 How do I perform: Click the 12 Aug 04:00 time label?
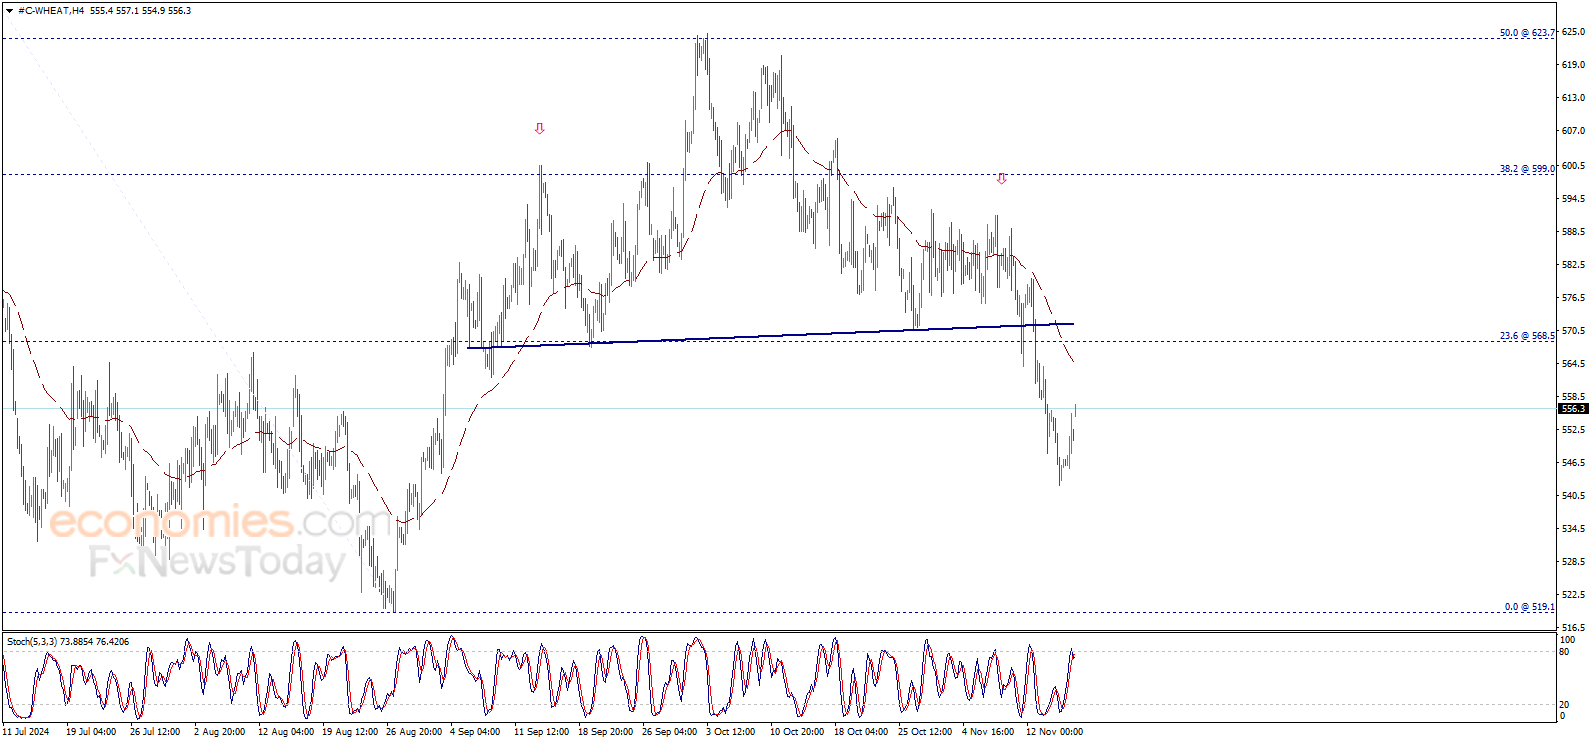coord(286,732)
